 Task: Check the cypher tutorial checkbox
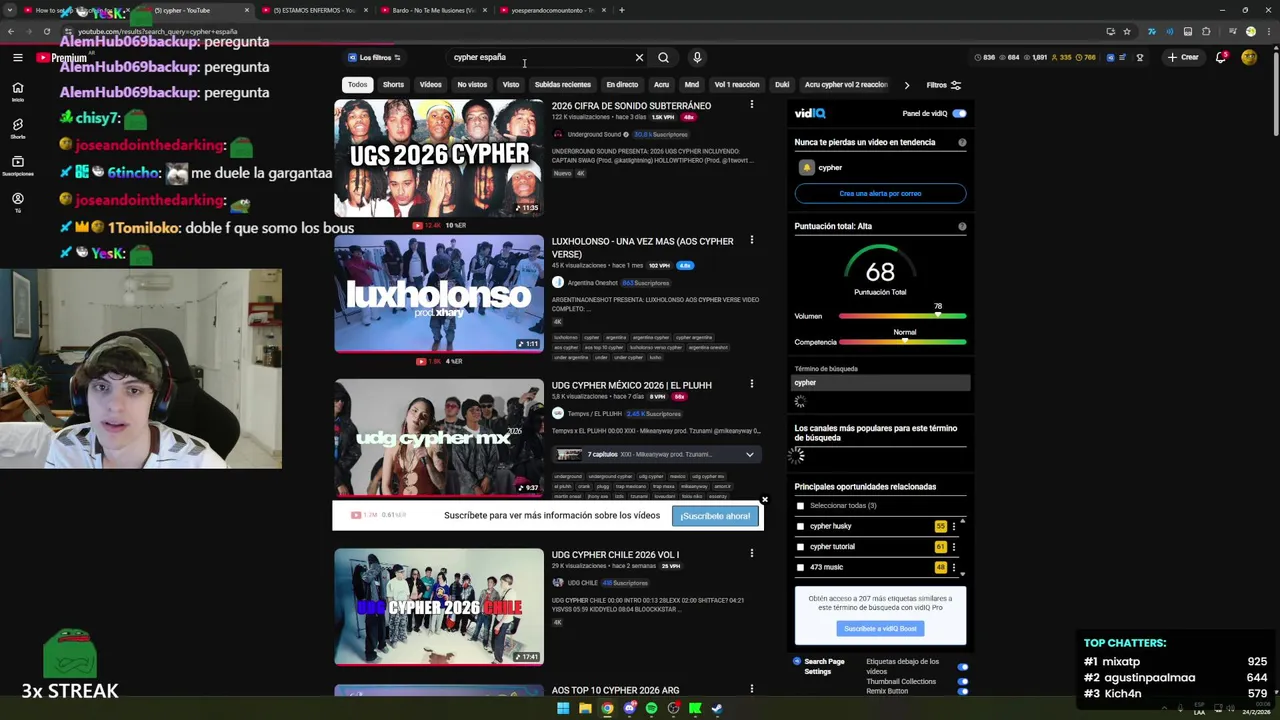tap(800, 547)
